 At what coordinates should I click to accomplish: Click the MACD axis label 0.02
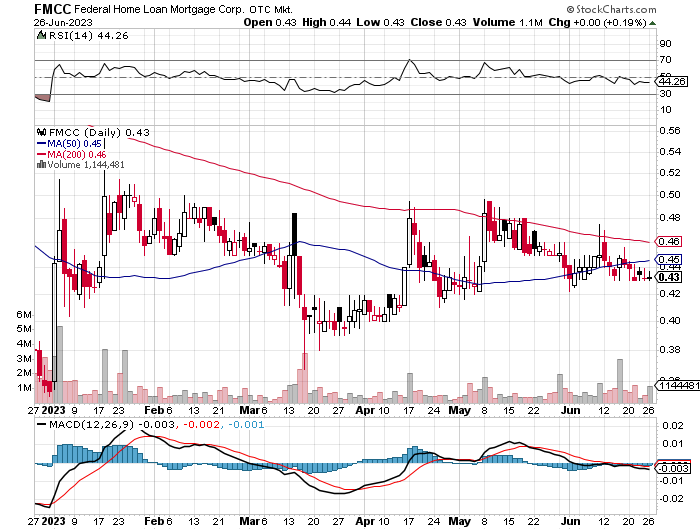click(x=672, y=426)
